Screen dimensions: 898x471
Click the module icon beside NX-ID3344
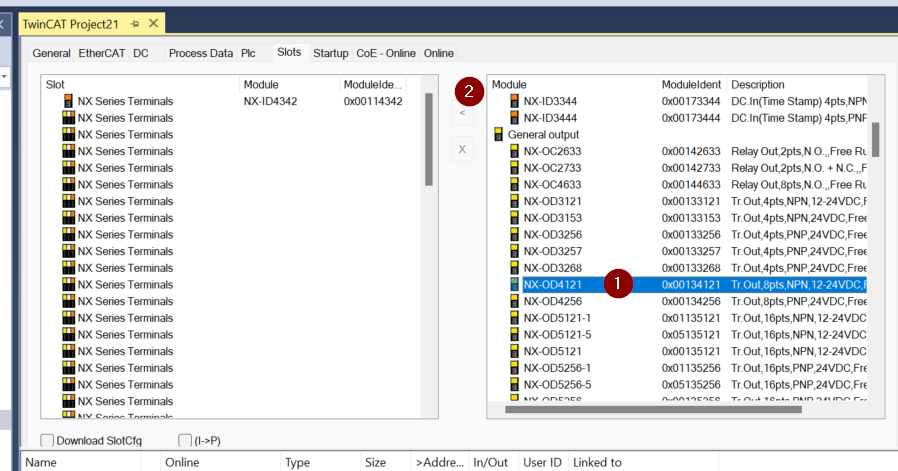[x=514, y=101]
